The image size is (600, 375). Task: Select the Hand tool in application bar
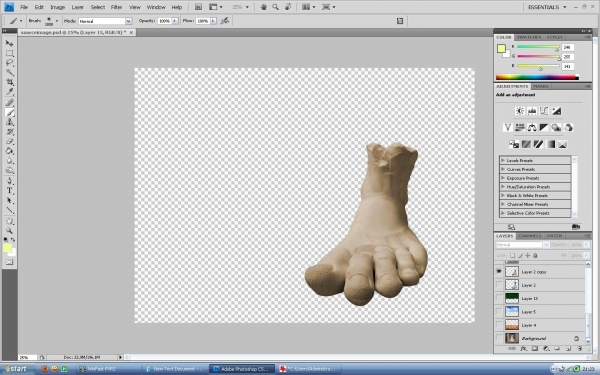(x=264, y=7)
